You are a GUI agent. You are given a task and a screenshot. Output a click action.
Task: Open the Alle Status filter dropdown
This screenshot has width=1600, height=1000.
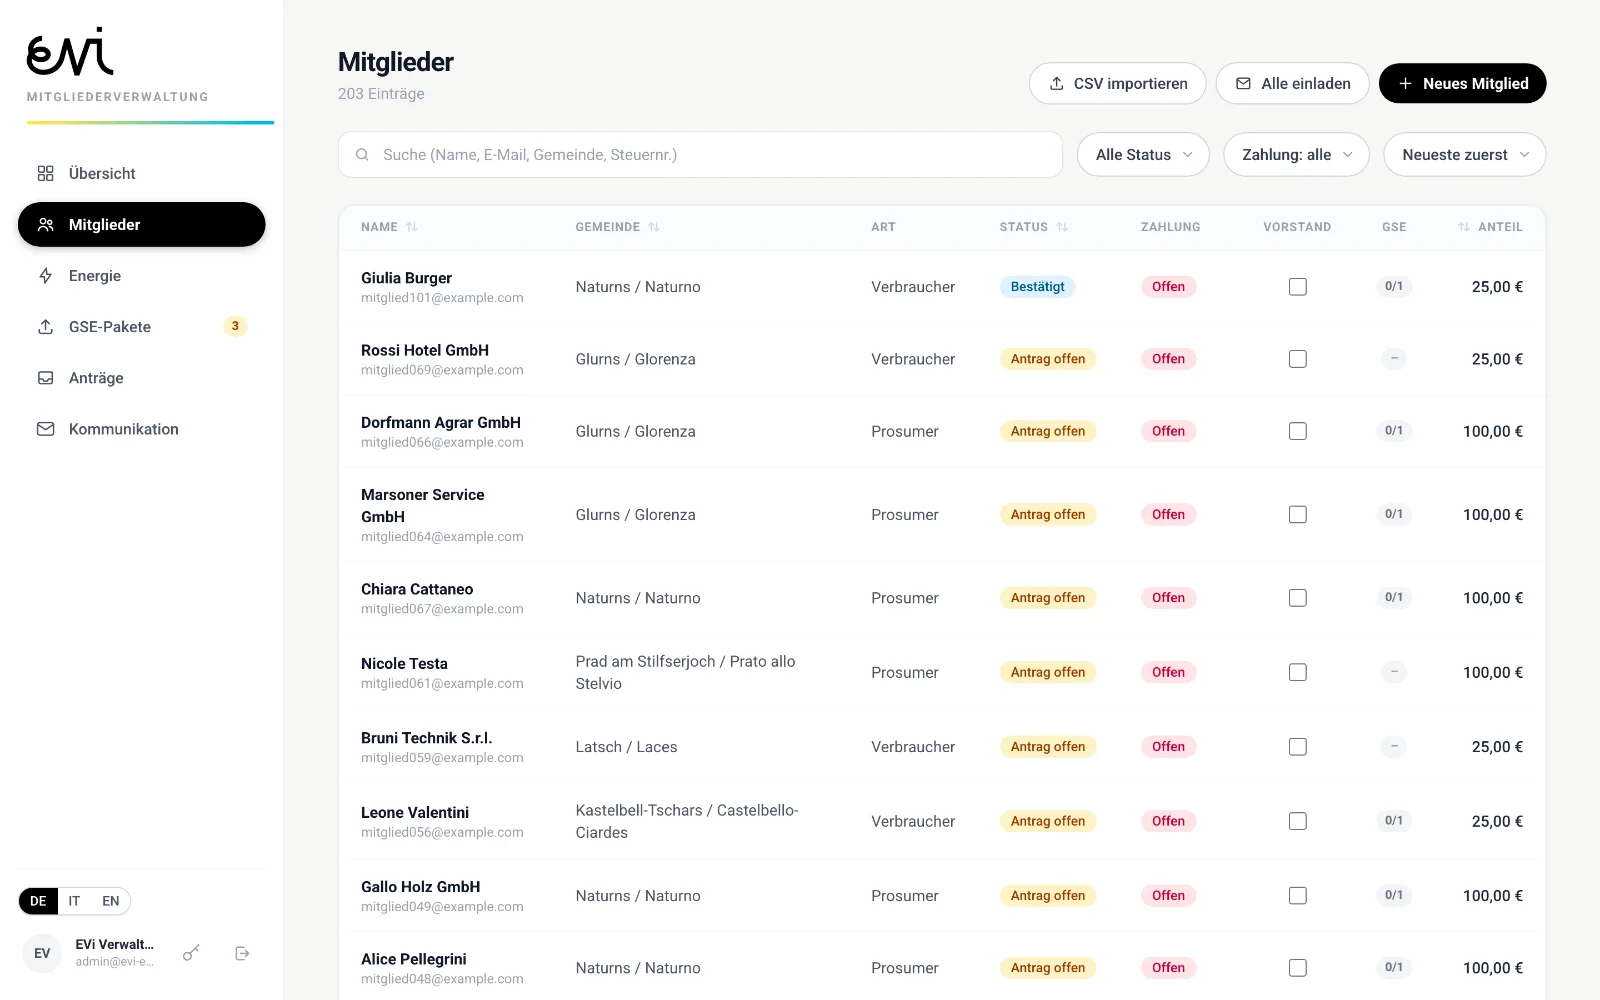(1143, 155)
